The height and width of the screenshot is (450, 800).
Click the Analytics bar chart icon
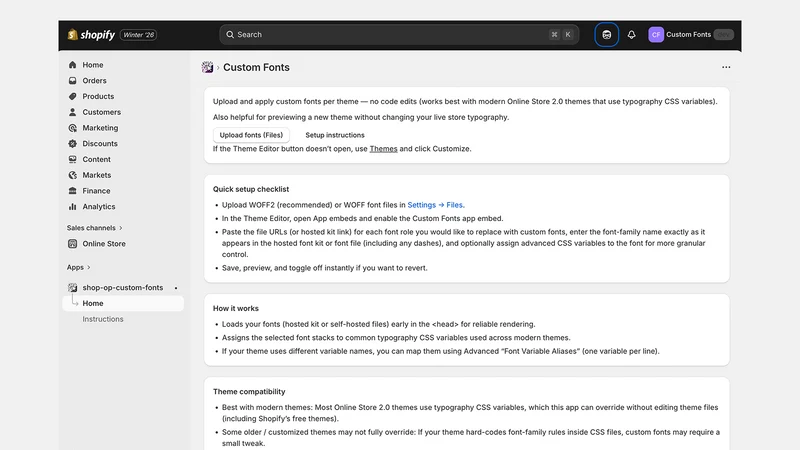click(72, 207)
